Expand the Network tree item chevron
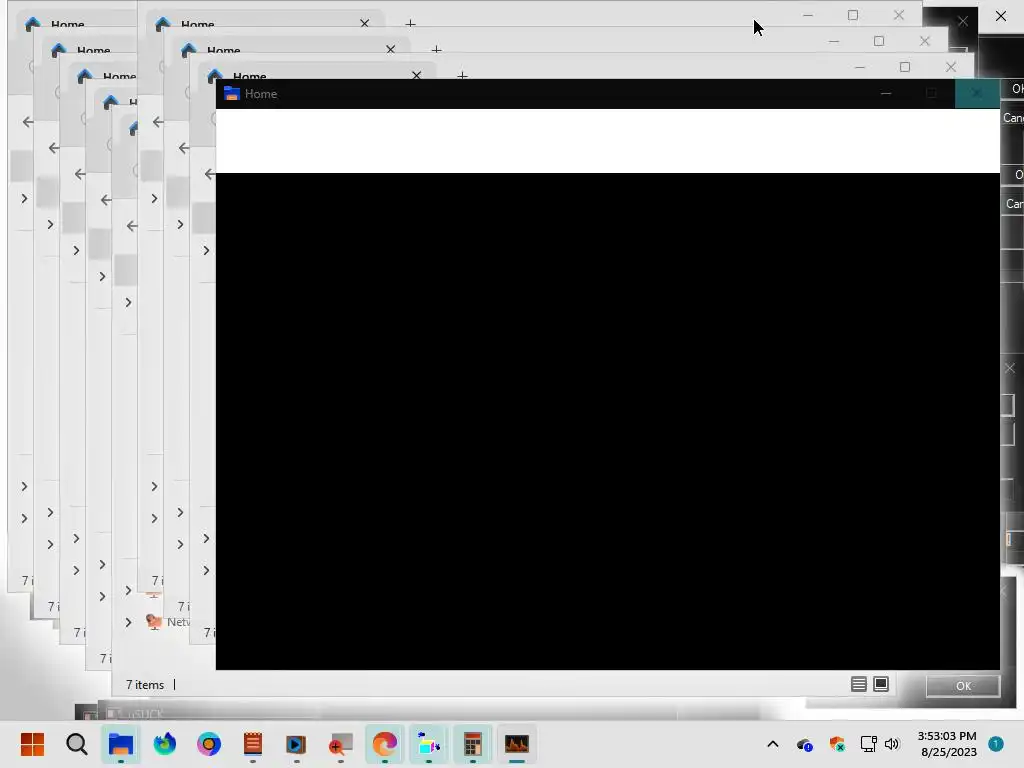 tap(129, 622)
